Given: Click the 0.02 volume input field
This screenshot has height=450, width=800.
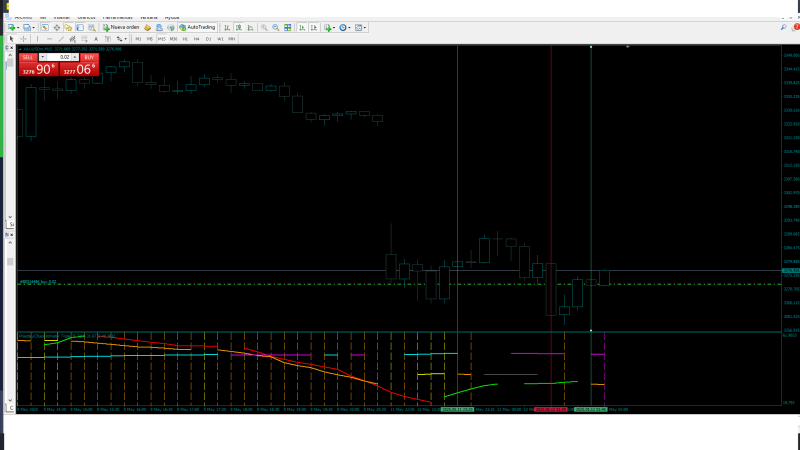Looking at the screenshot, I should [59, 57].
